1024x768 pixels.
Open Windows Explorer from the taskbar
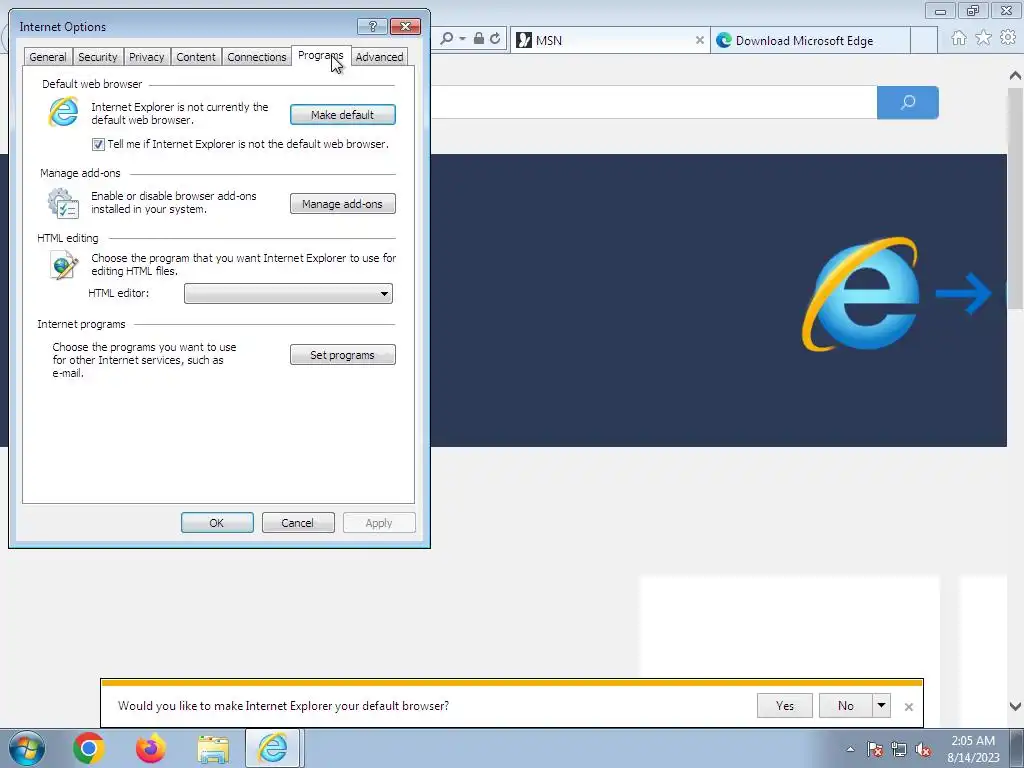tap(213, 748)
